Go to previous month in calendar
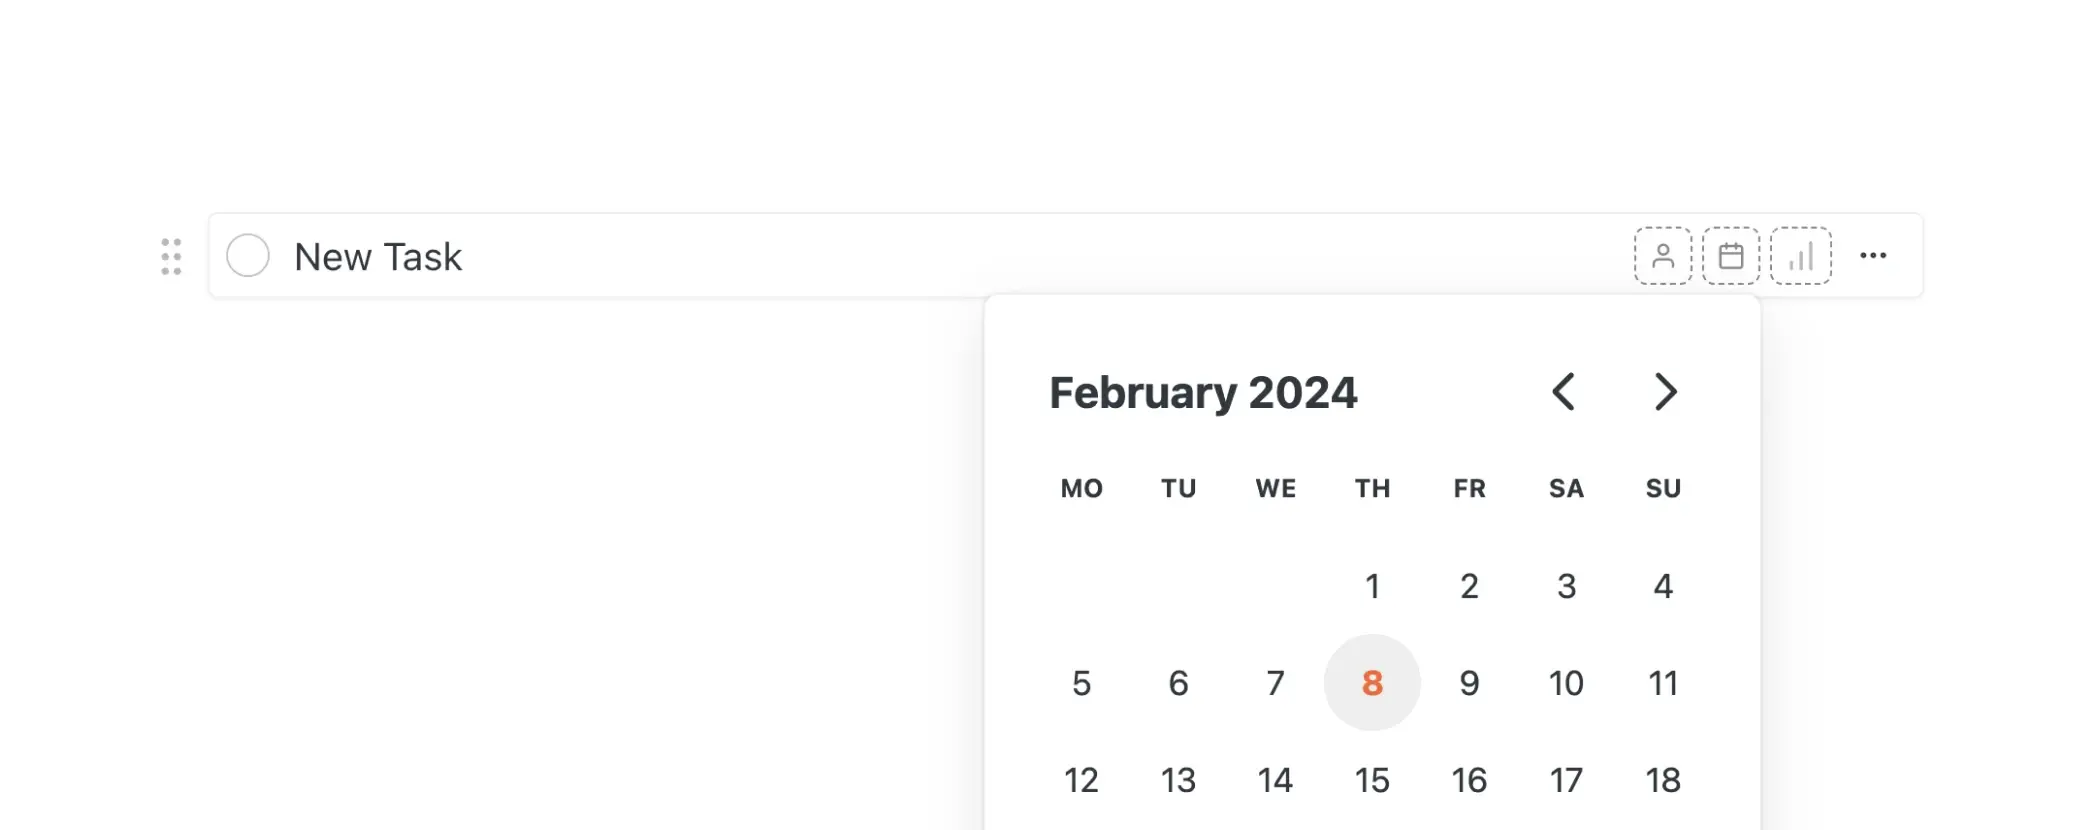The height and width of the screenshot is (830, 2100). 1564,392
